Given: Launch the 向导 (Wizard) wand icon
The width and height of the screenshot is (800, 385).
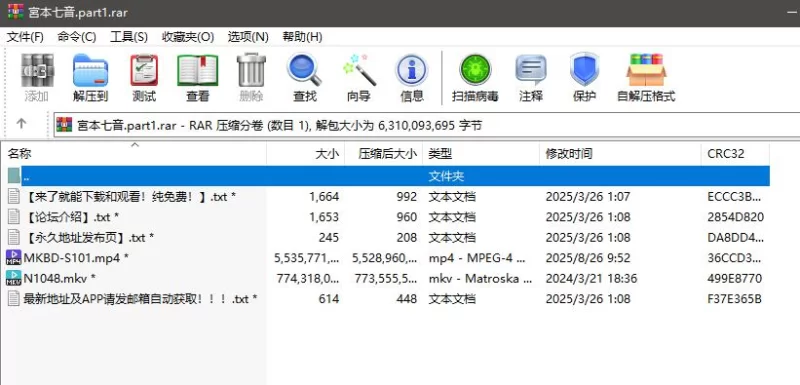Looking at the screenshot, I should point(359,70).
